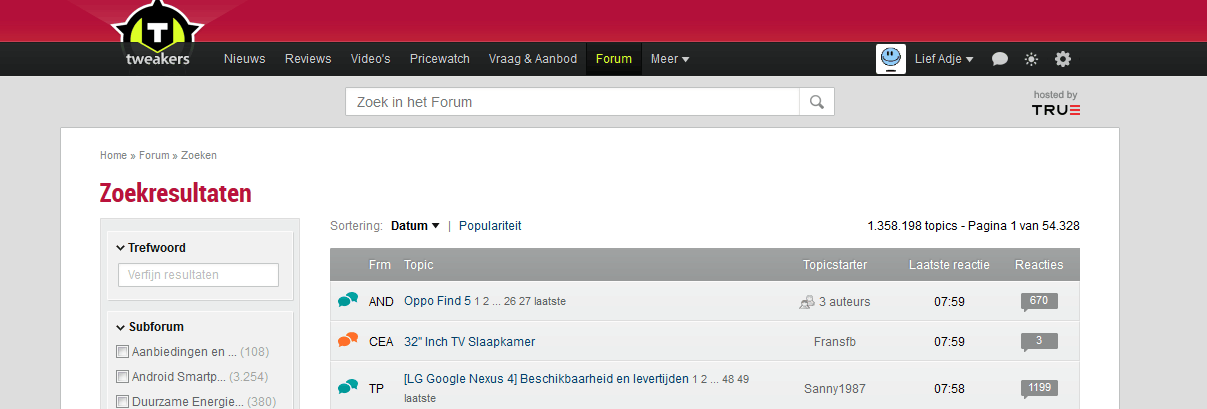Click the orange bubble icon for 32" TV topic
Screen dimensions: 1207x409
click(x=348, y=341)
